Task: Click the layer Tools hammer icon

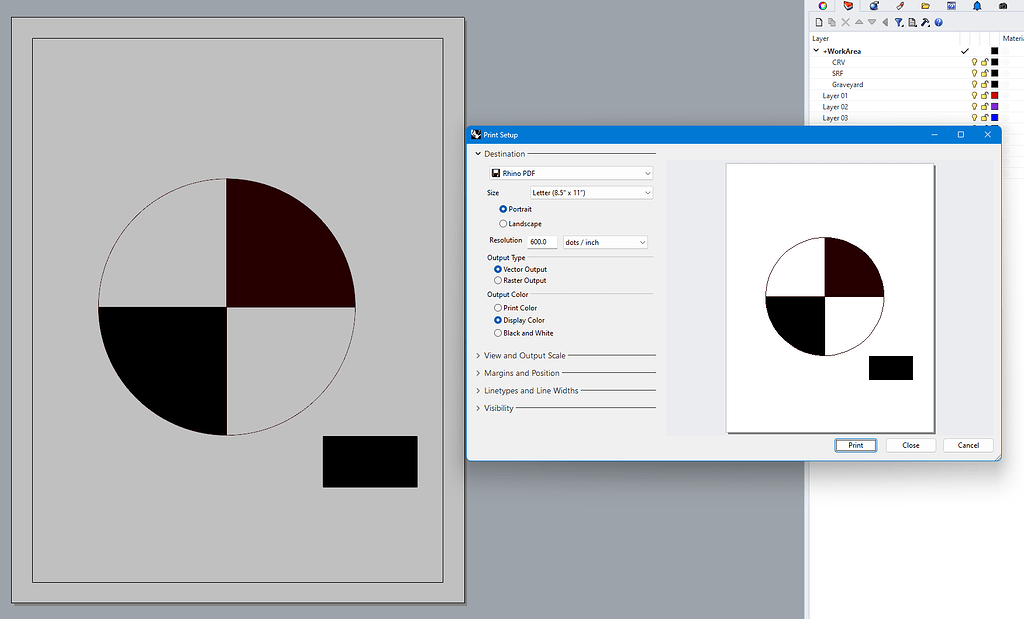Action: pos(925,22)
